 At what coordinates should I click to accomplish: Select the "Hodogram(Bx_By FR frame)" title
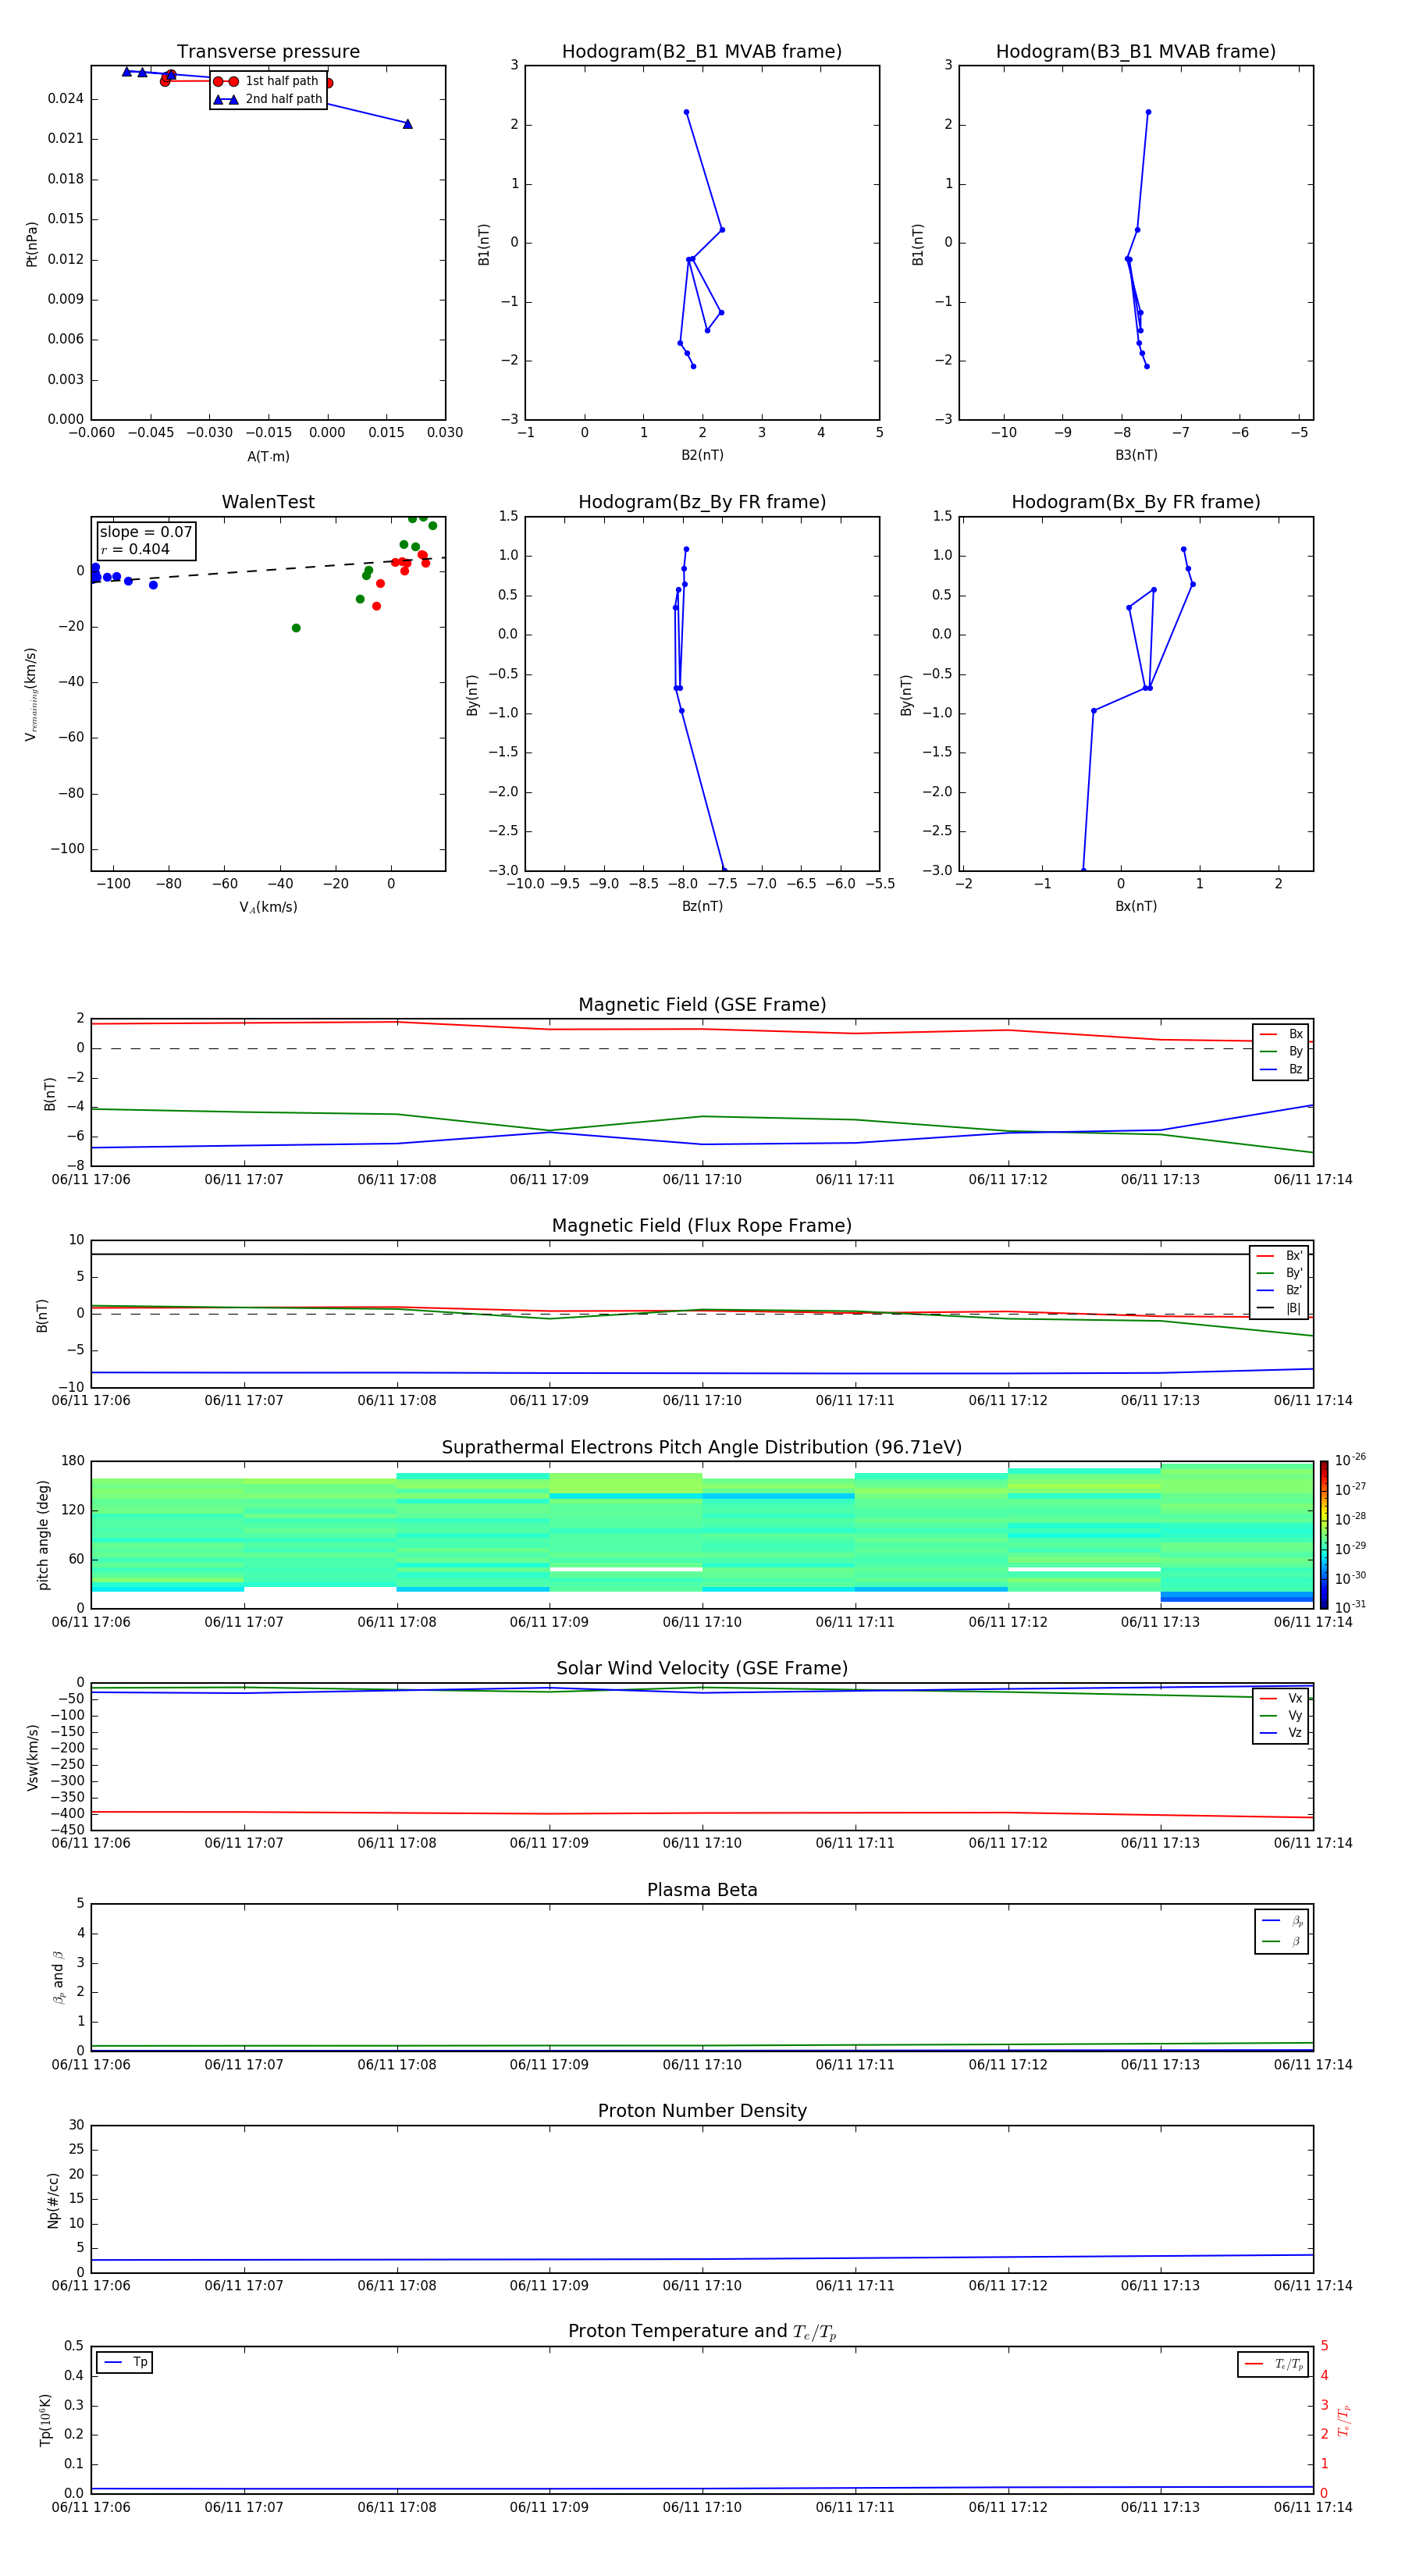pos(1136,502)
